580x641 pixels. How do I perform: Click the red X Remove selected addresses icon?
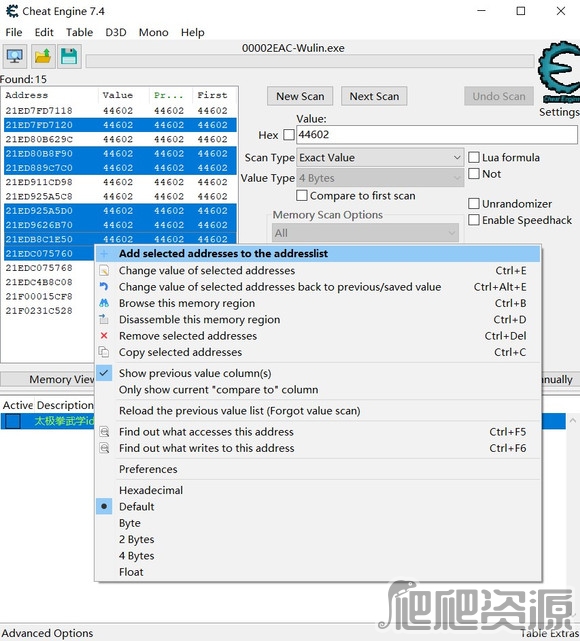pos(104,336)
